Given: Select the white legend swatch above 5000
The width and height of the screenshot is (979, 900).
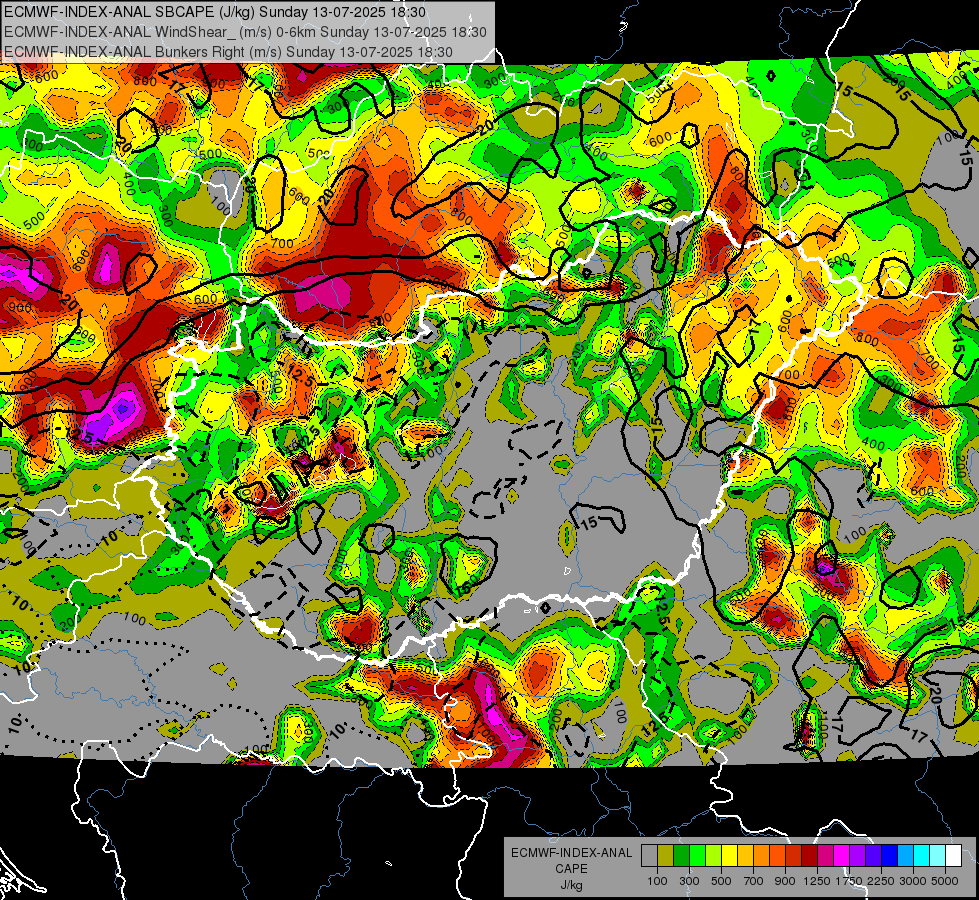Looking at the screenshot, I should 953,856.
